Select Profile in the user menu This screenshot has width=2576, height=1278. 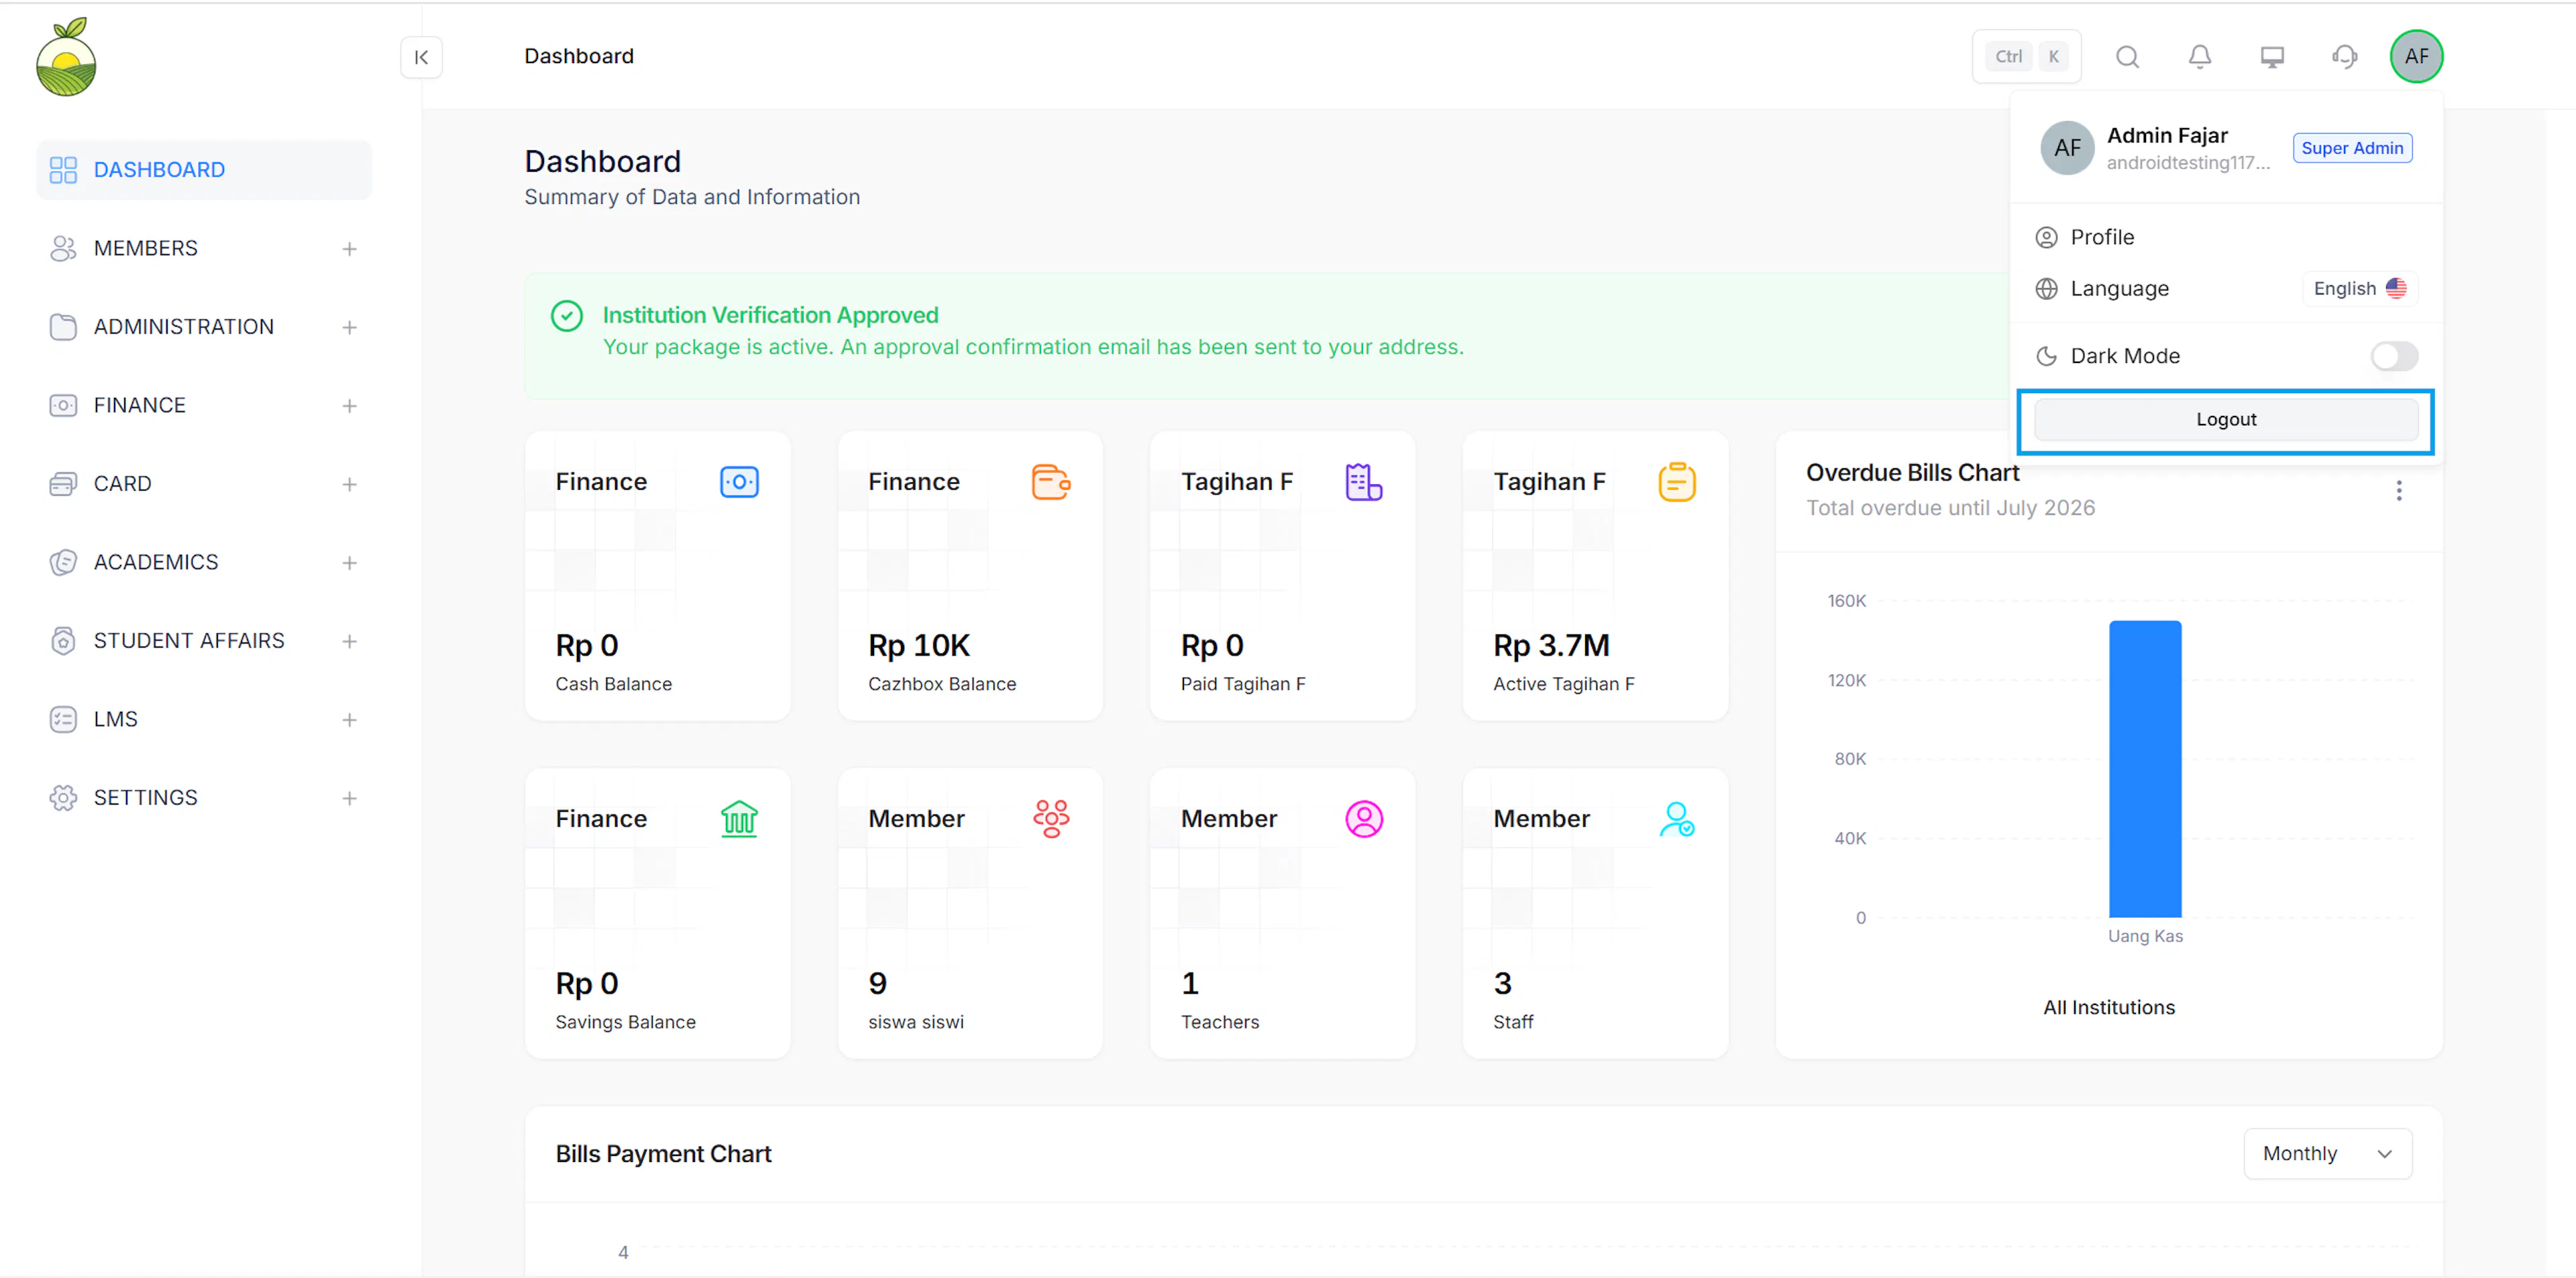point(2226,237)
